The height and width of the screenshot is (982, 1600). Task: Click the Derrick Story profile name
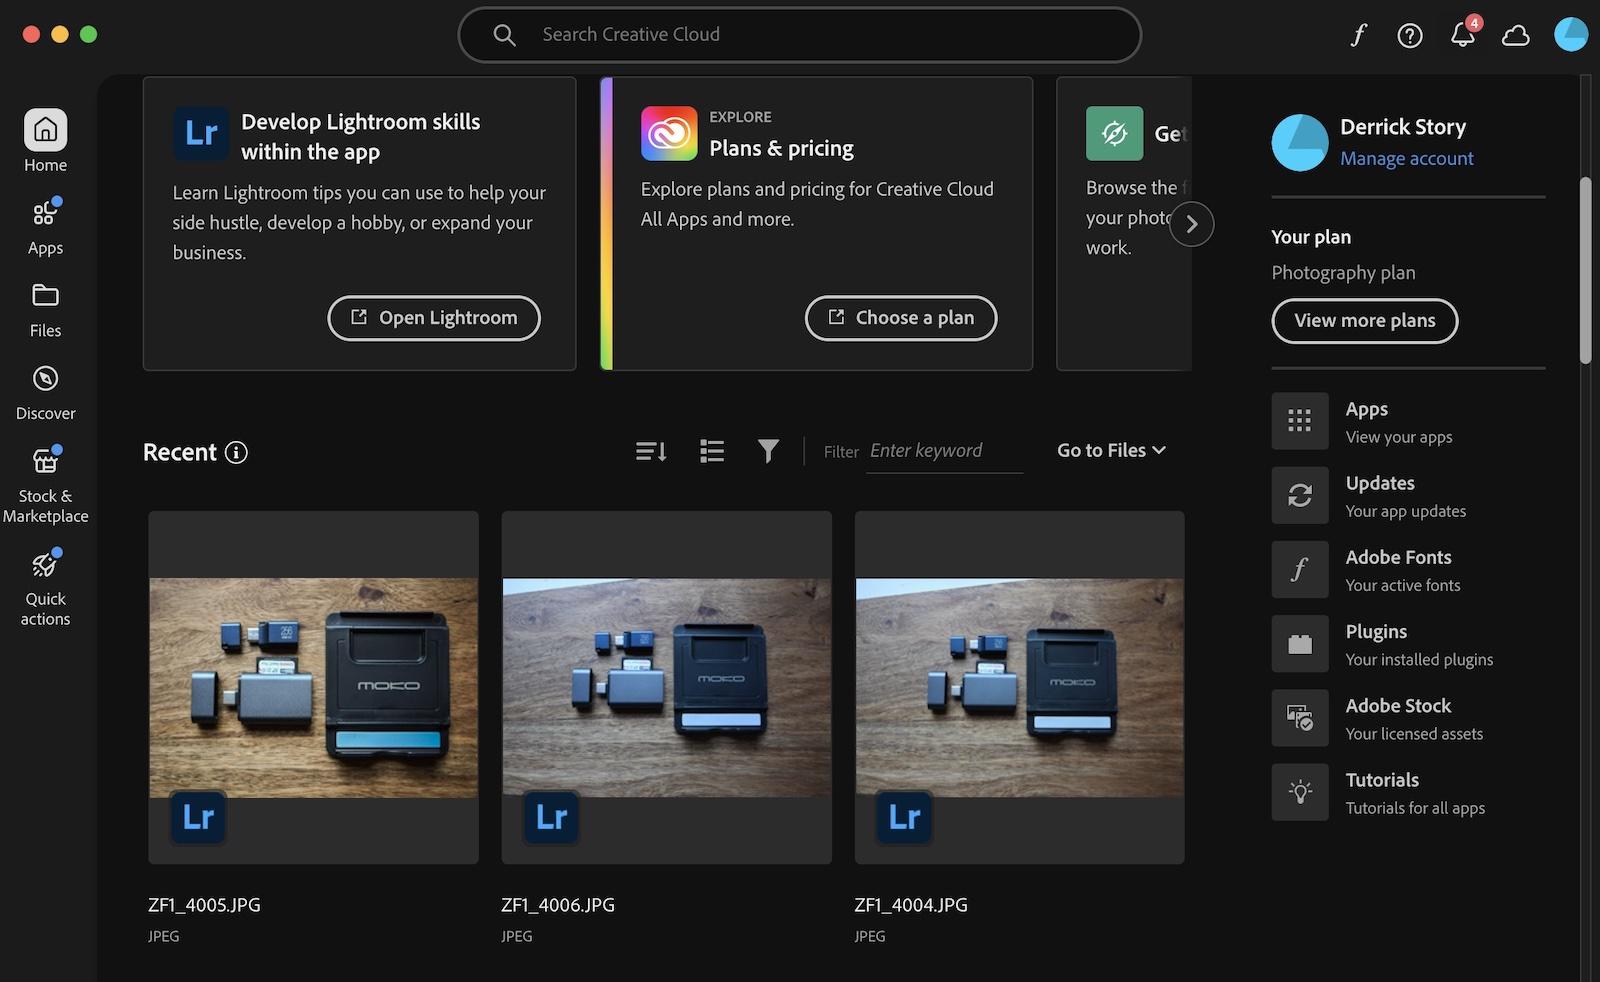coord(1402,127)
